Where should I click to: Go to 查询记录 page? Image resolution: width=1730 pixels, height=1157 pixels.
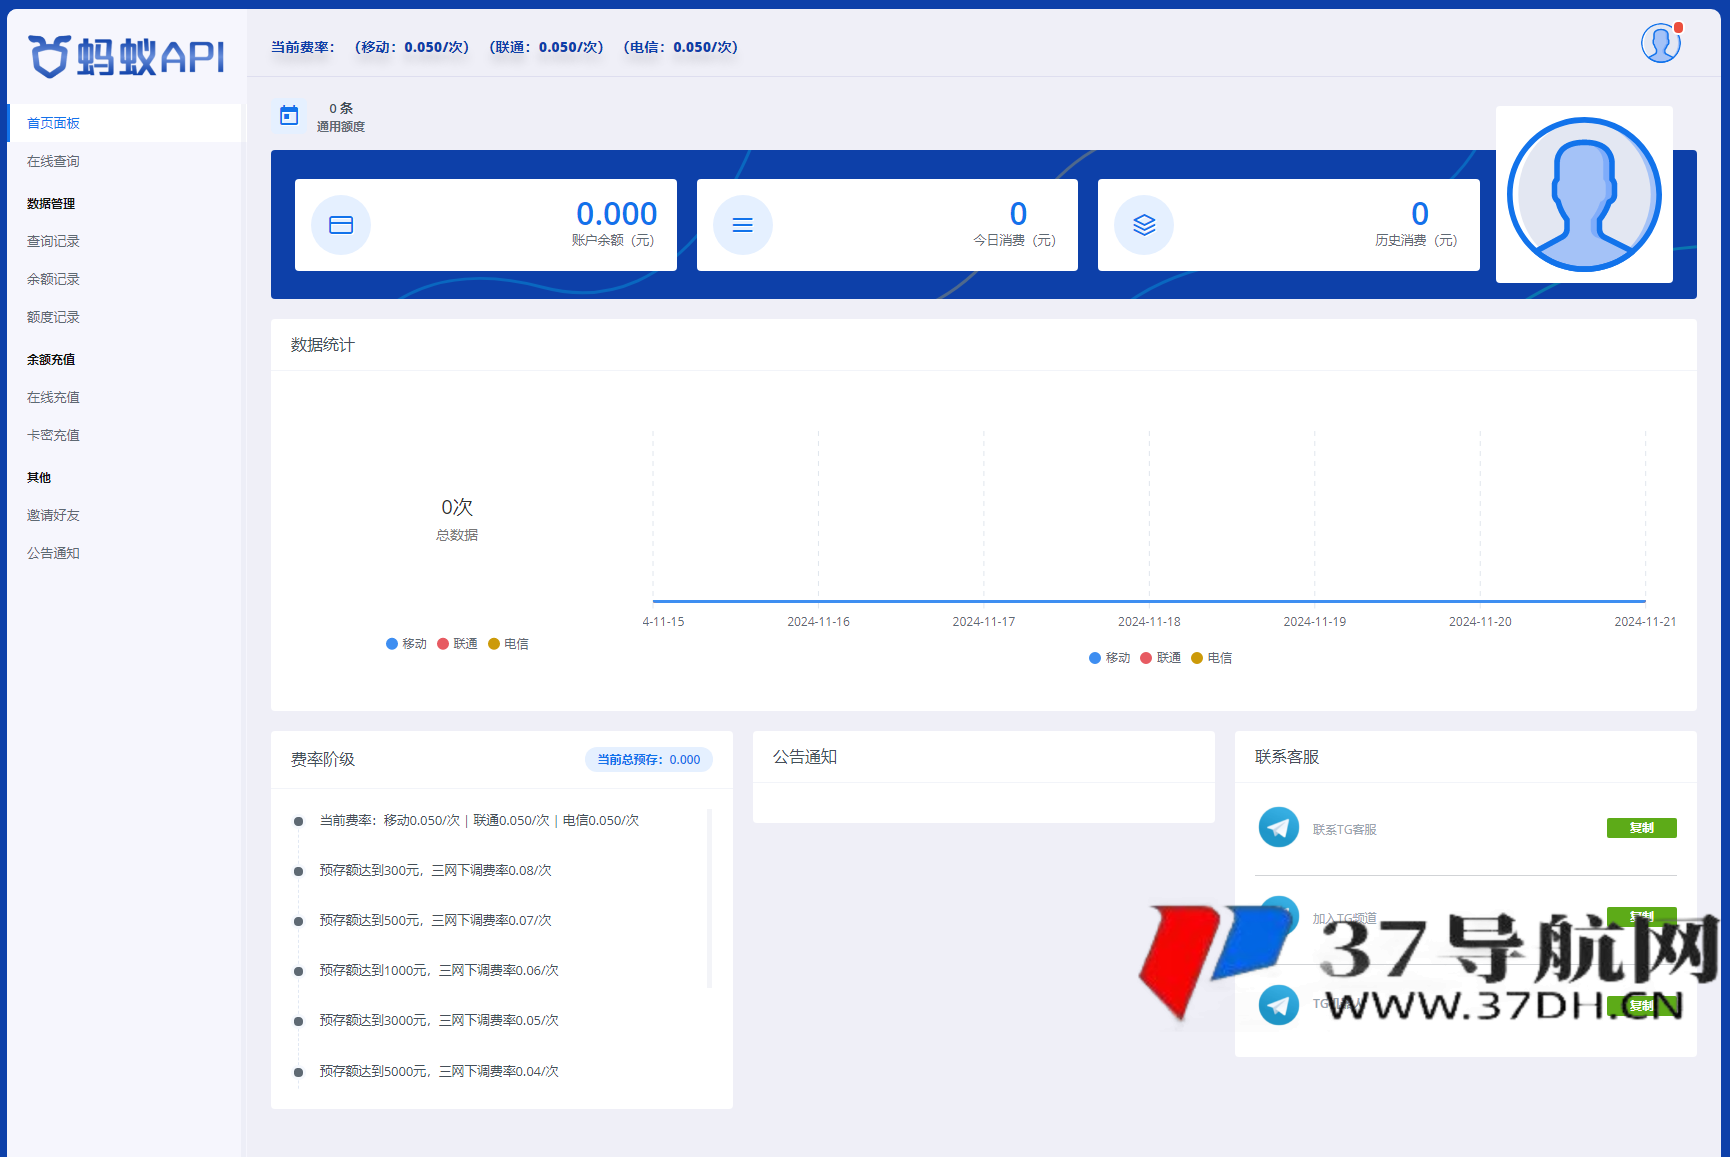54,241
